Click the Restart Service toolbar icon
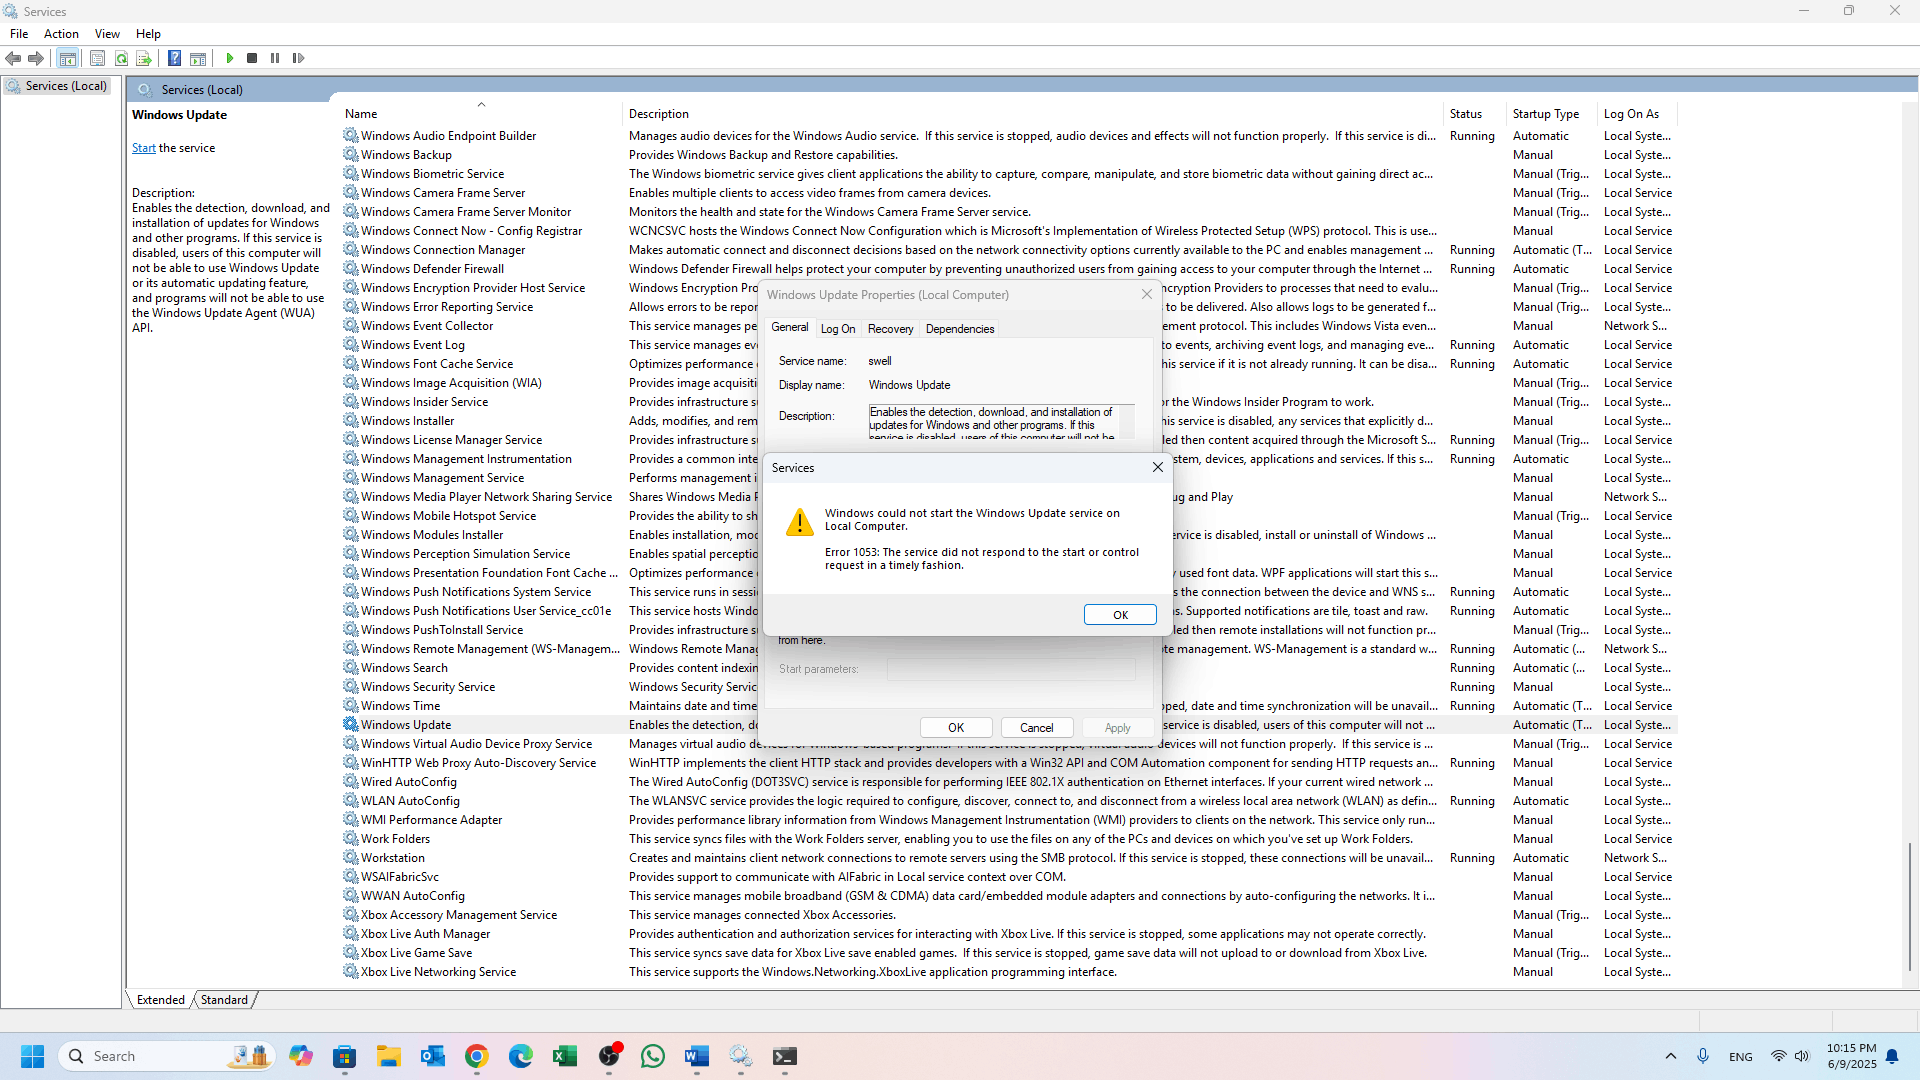 pyautogui.click(x=298, y=59)
